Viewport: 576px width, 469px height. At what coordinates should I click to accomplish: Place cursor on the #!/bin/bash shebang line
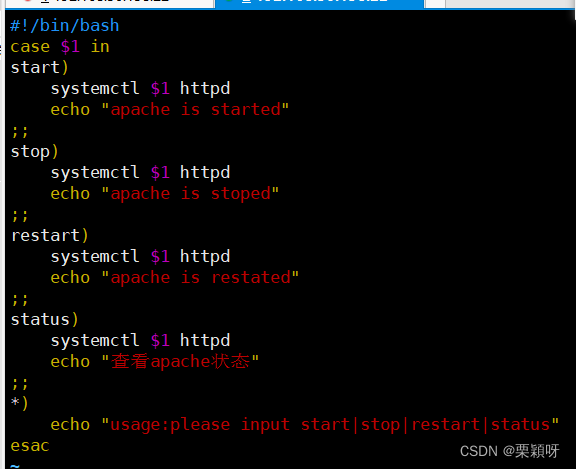point(65,26)
